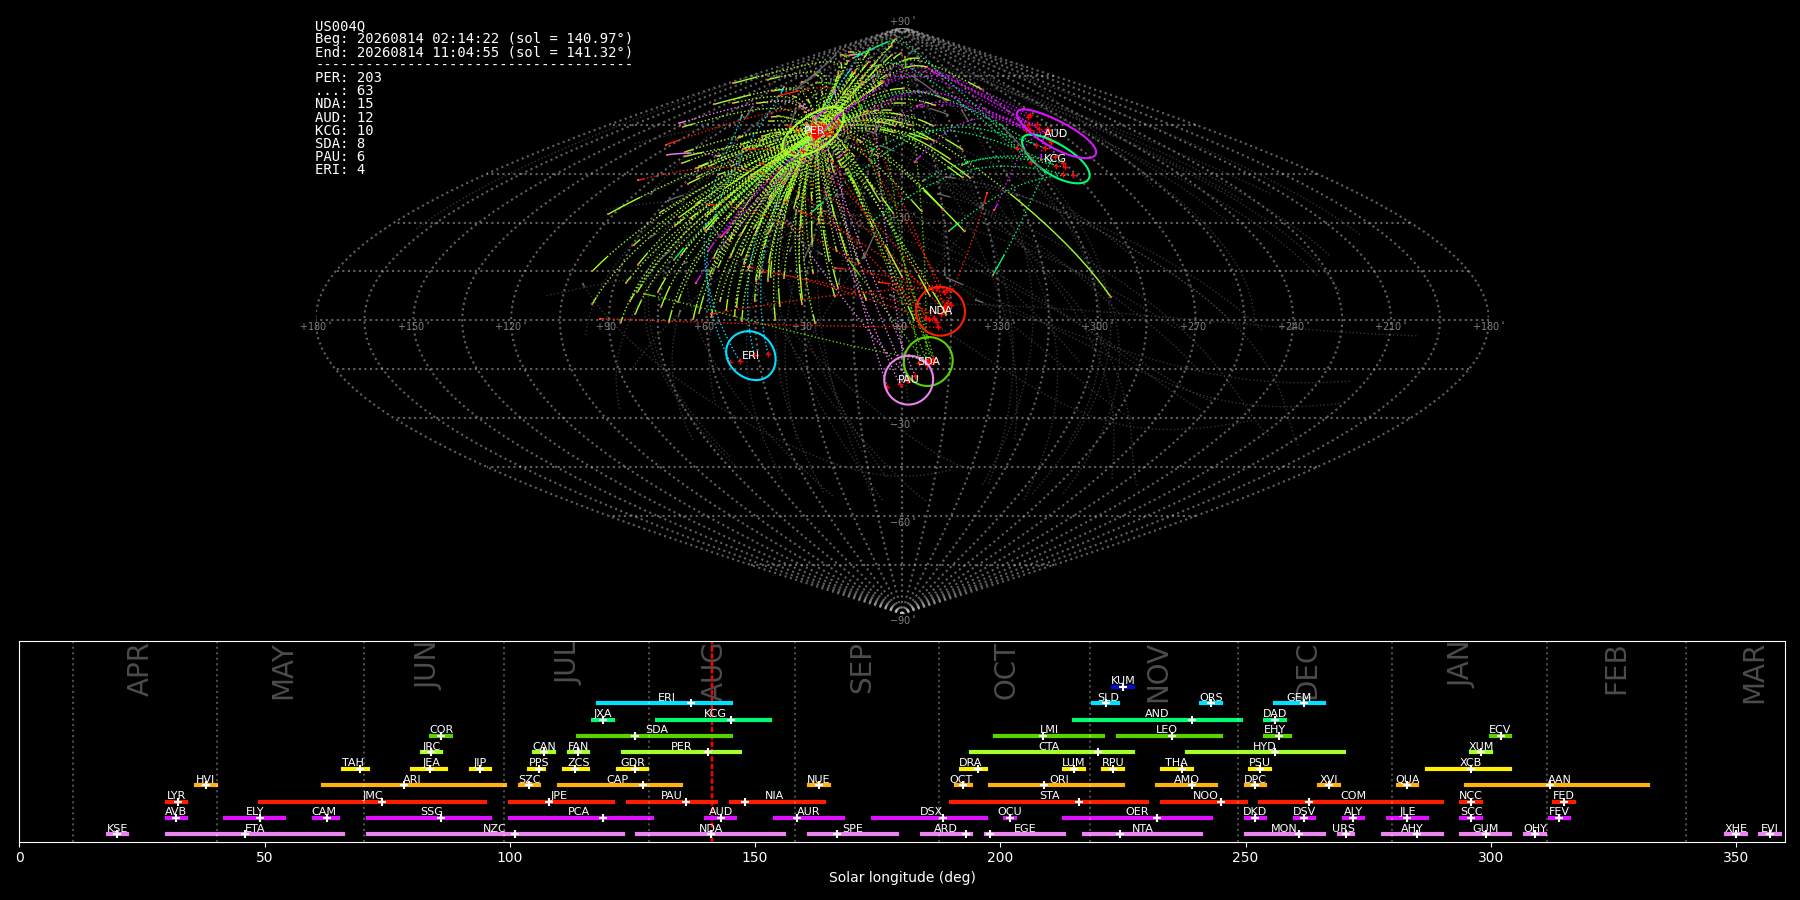Click the 200 tick on solar longitude axis
The height and width of the screenshot is (900, 1800).
pyautogui.click(x=1000, y=857)
